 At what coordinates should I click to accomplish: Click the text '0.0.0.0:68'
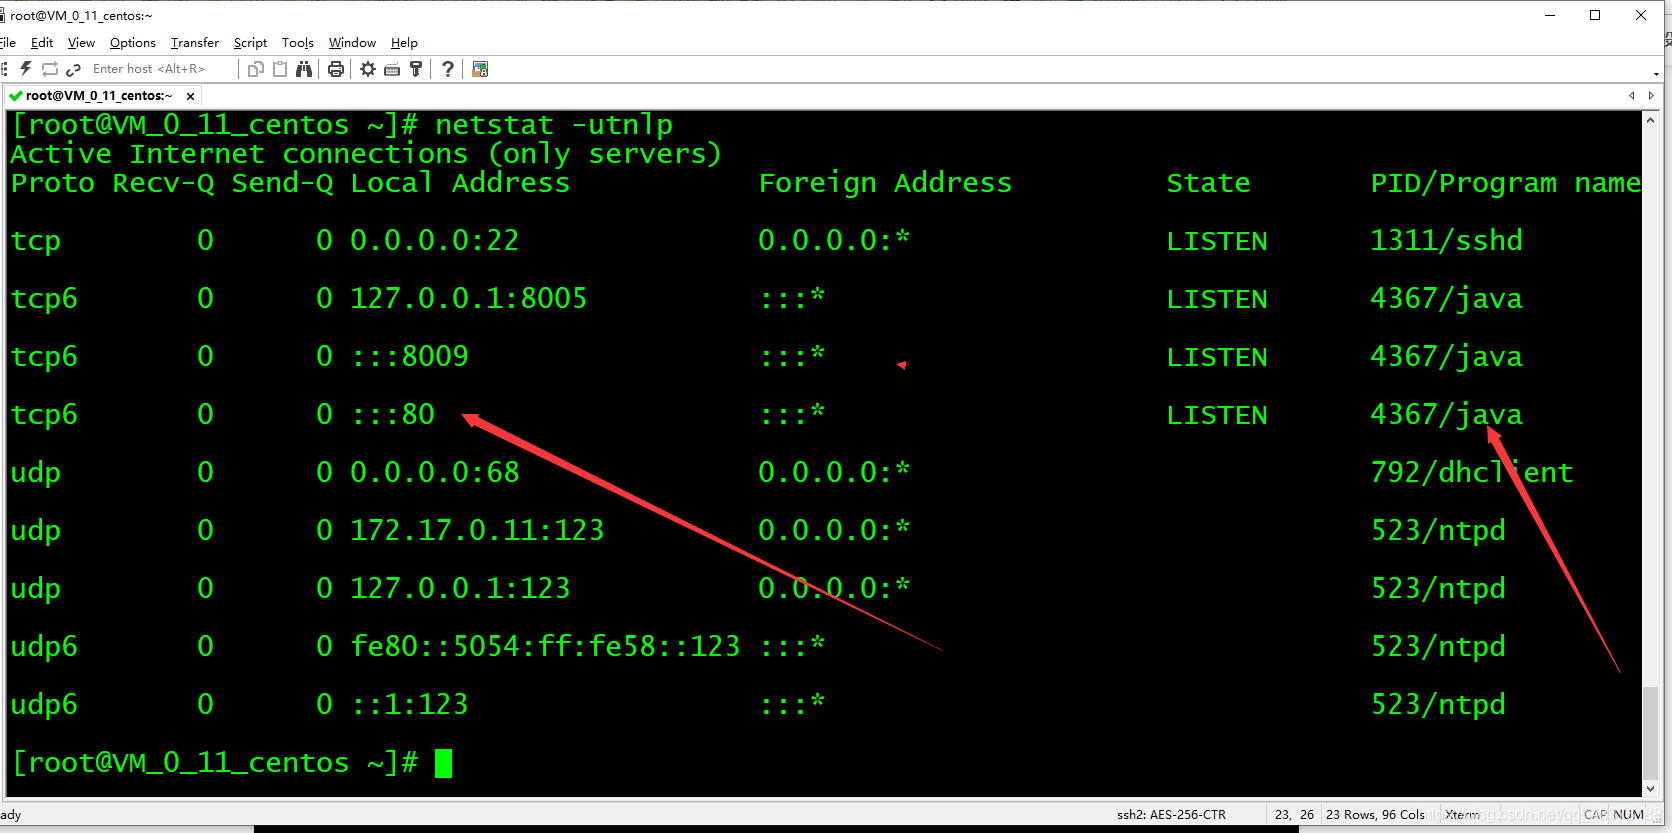click(434, 473)
